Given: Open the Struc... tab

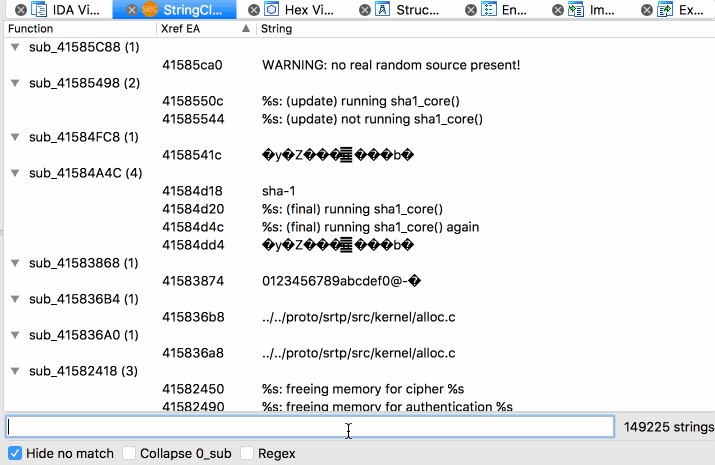Looking at the screenshot, I should (417, 10).
